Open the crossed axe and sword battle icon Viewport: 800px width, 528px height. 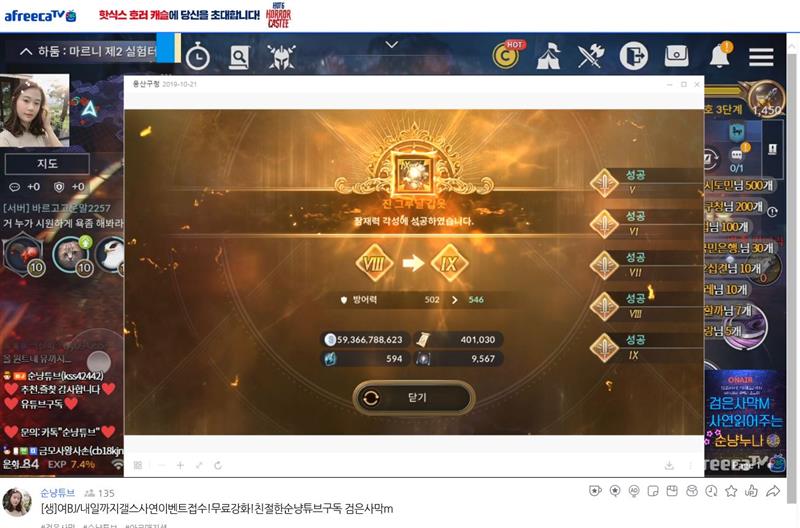[591, 56]
